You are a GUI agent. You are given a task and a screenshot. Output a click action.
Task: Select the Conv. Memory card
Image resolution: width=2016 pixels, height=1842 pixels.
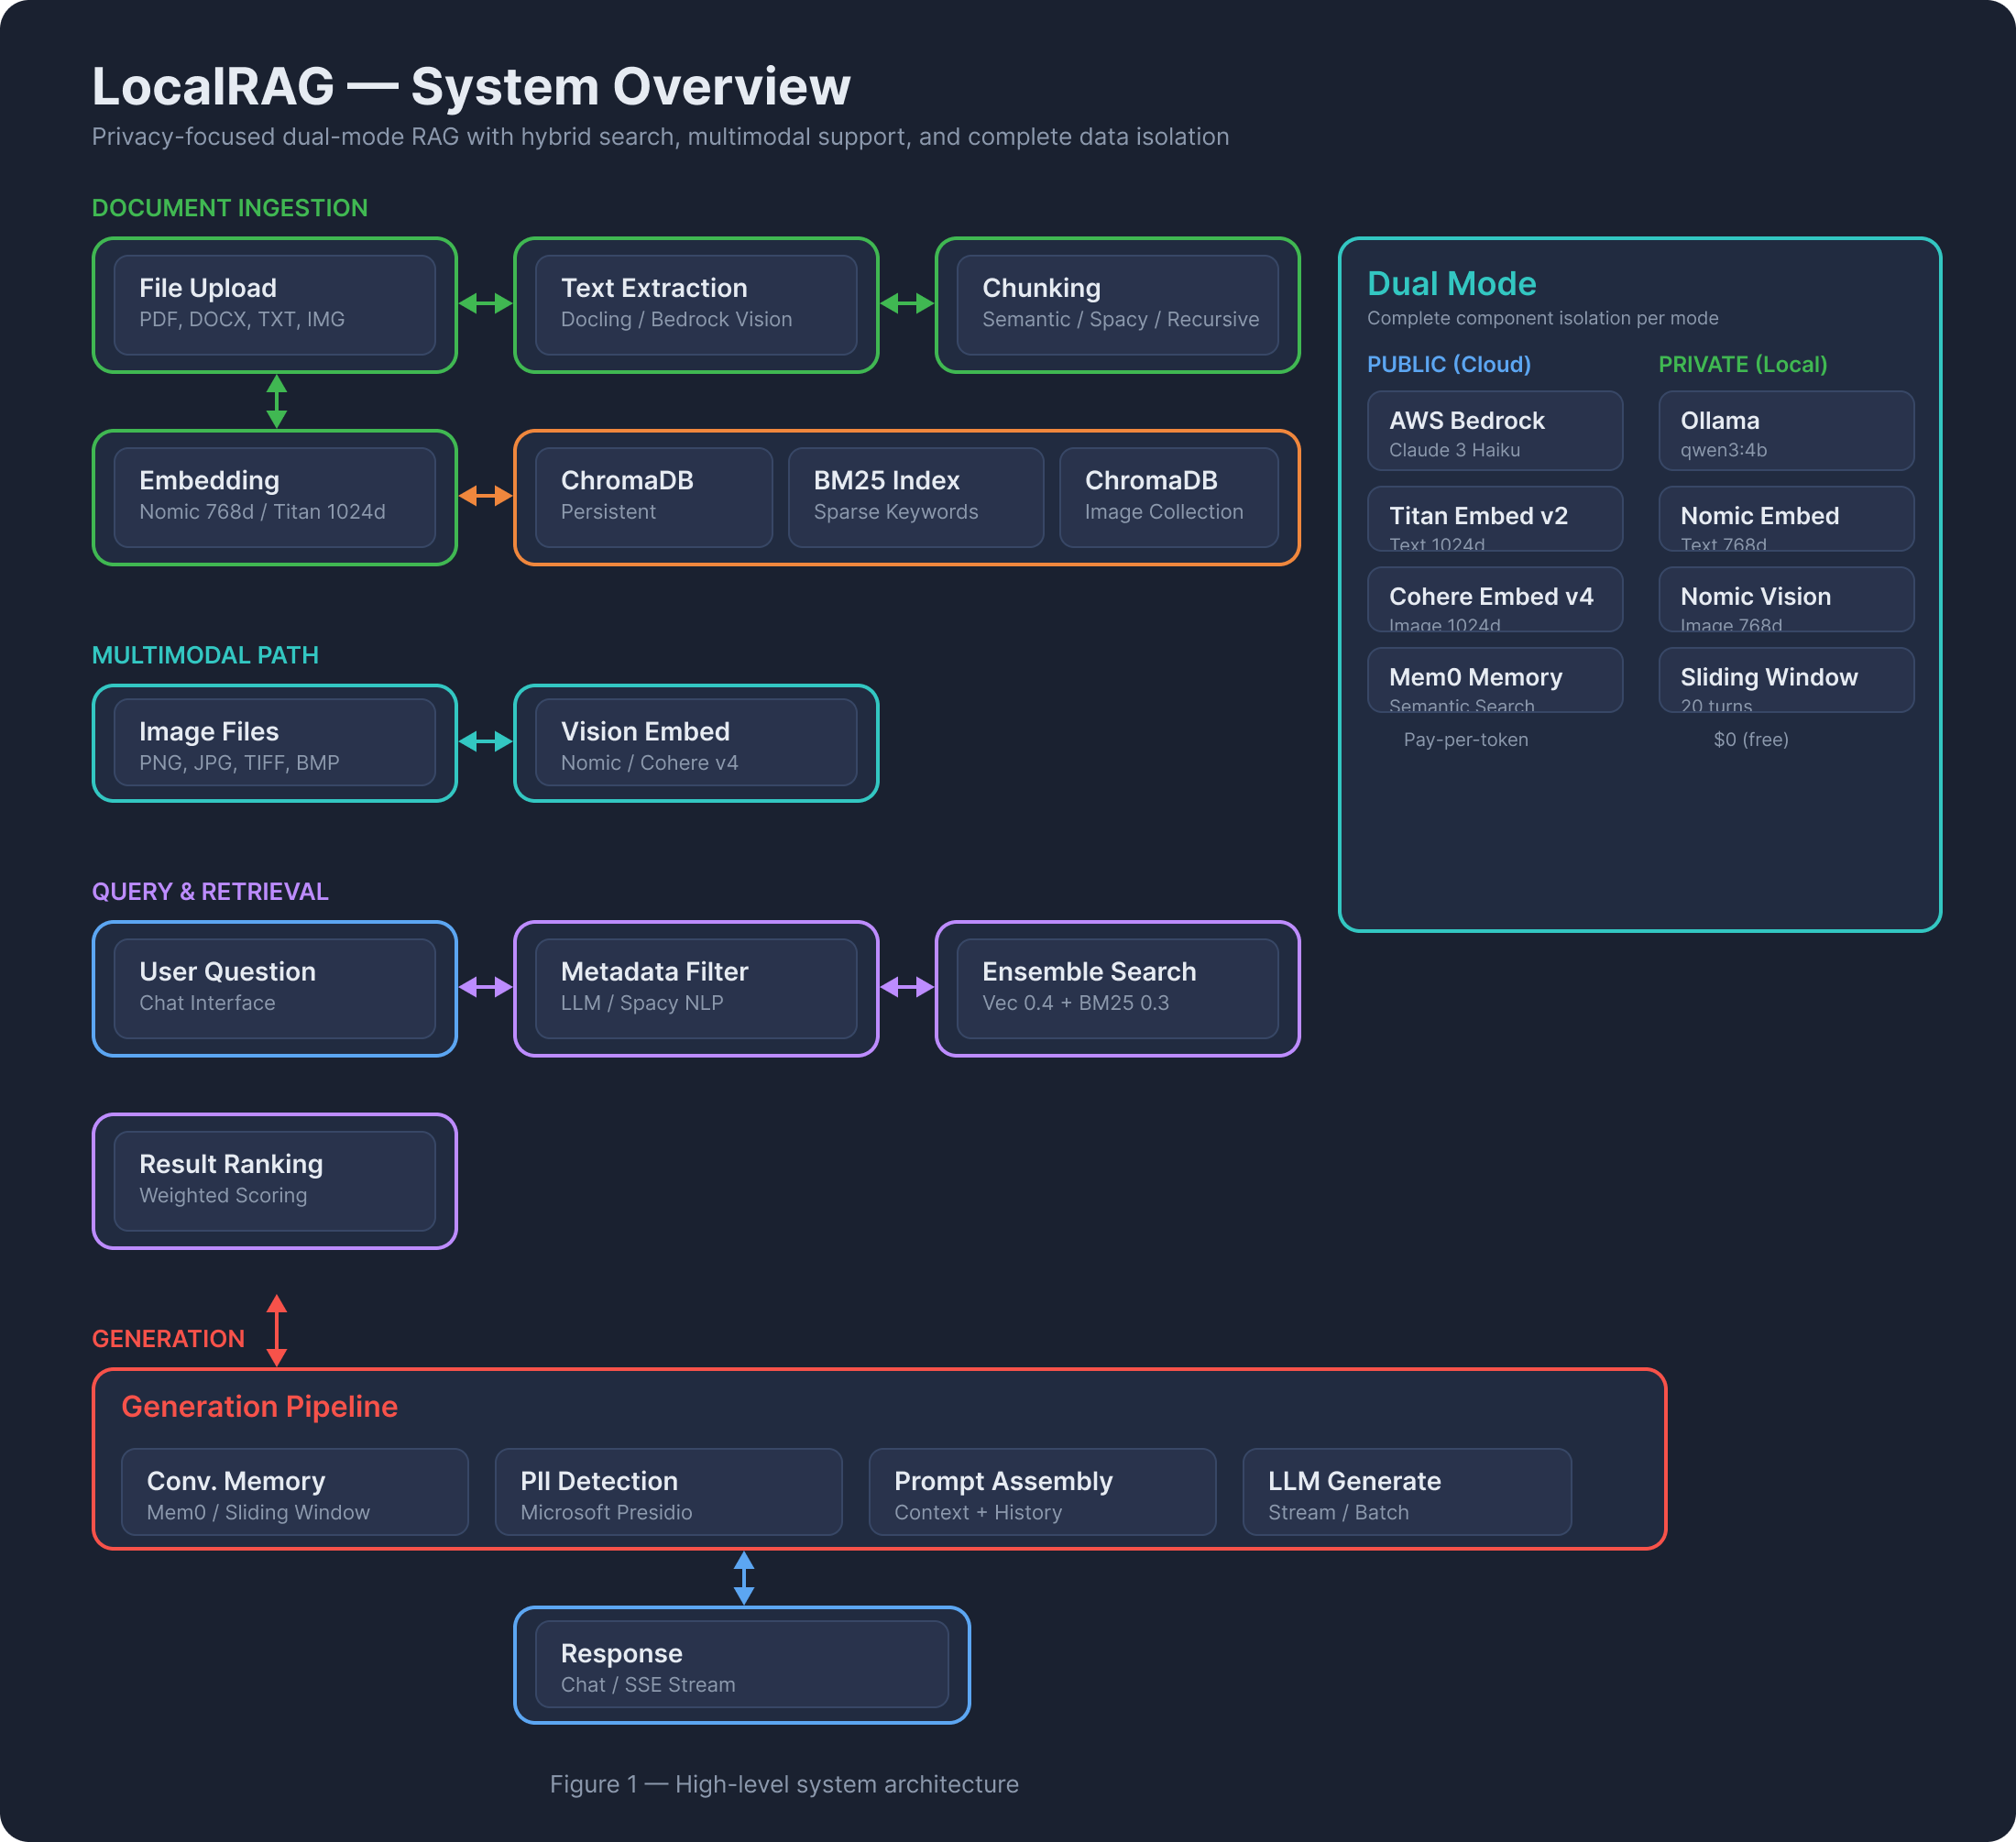(295, 1492)
